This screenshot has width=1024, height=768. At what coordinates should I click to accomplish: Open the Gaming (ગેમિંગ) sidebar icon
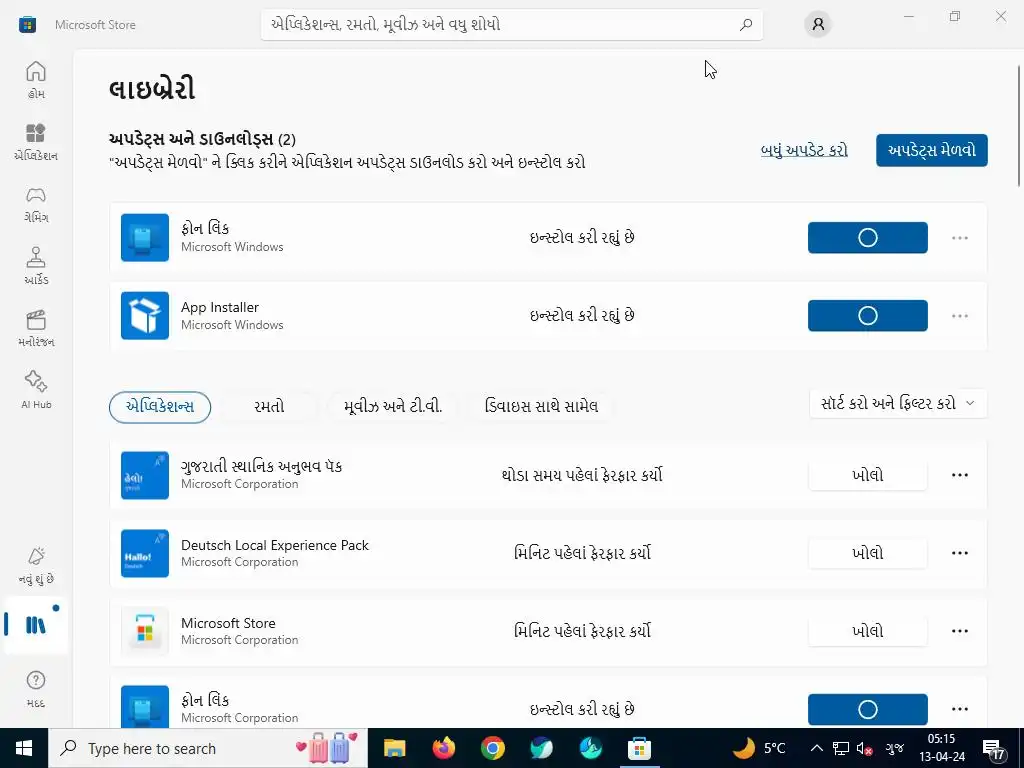point(36,204)
